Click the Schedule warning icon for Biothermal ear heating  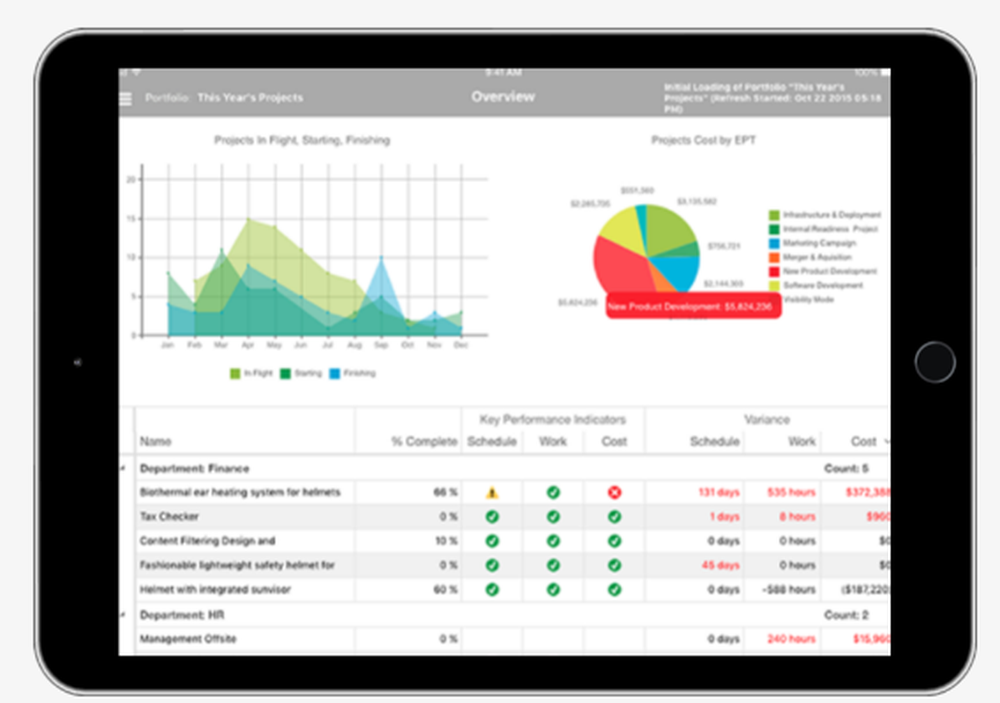coord(492,492)
